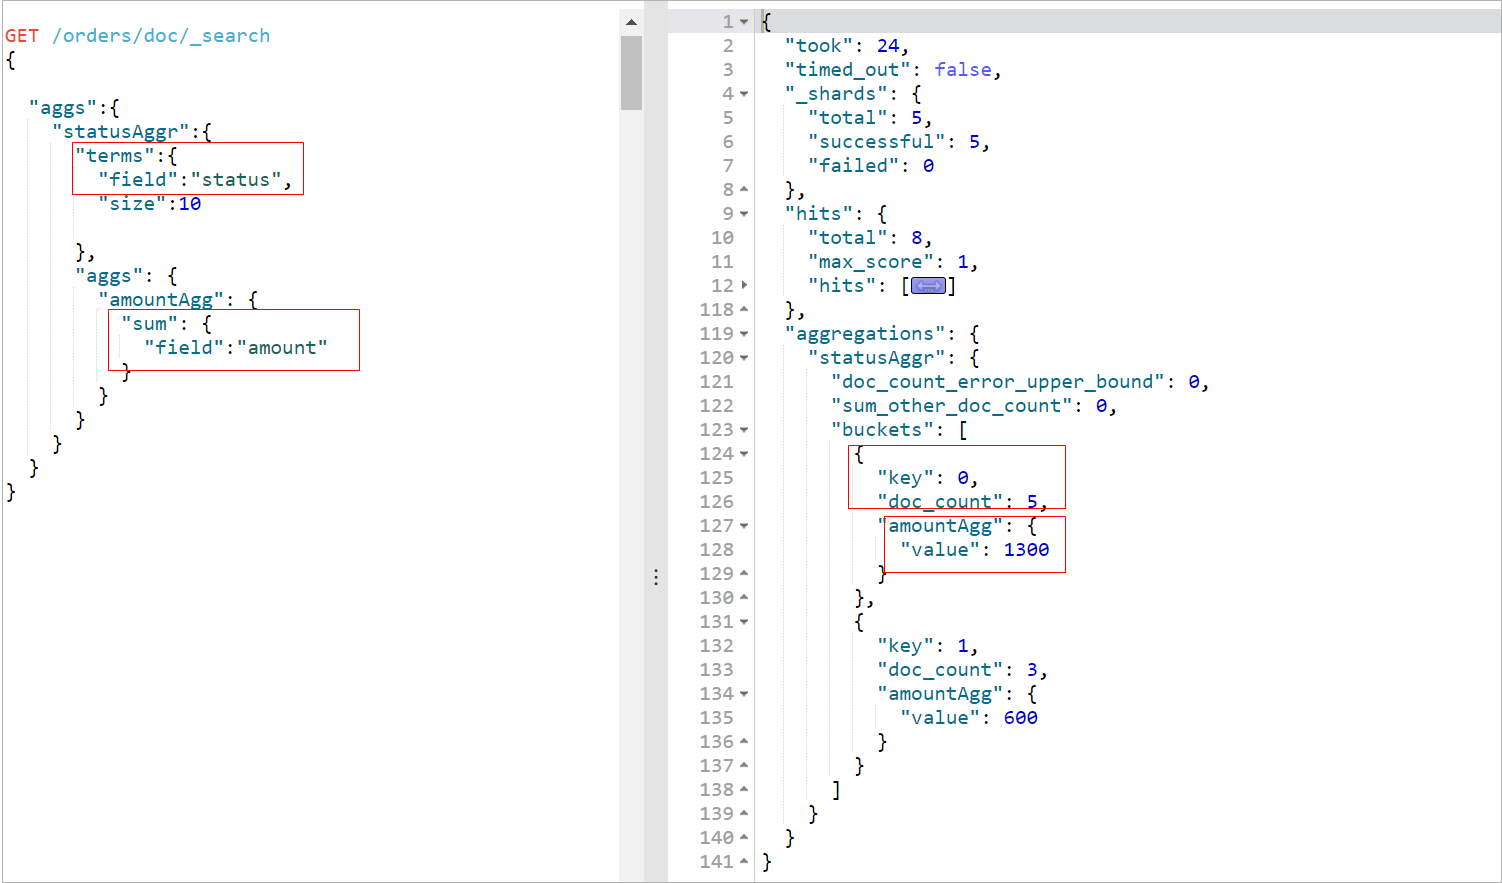1502x883 pixels.
Task: Click the fold-end arrow at line 129
Action: click(744, 574)
